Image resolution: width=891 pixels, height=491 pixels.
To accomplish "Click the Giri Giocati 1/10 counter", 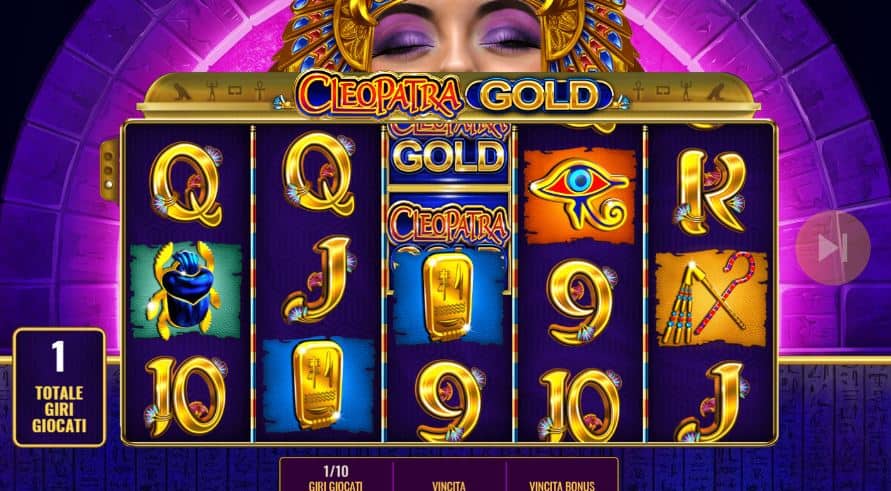I will (x=336, y=478).
